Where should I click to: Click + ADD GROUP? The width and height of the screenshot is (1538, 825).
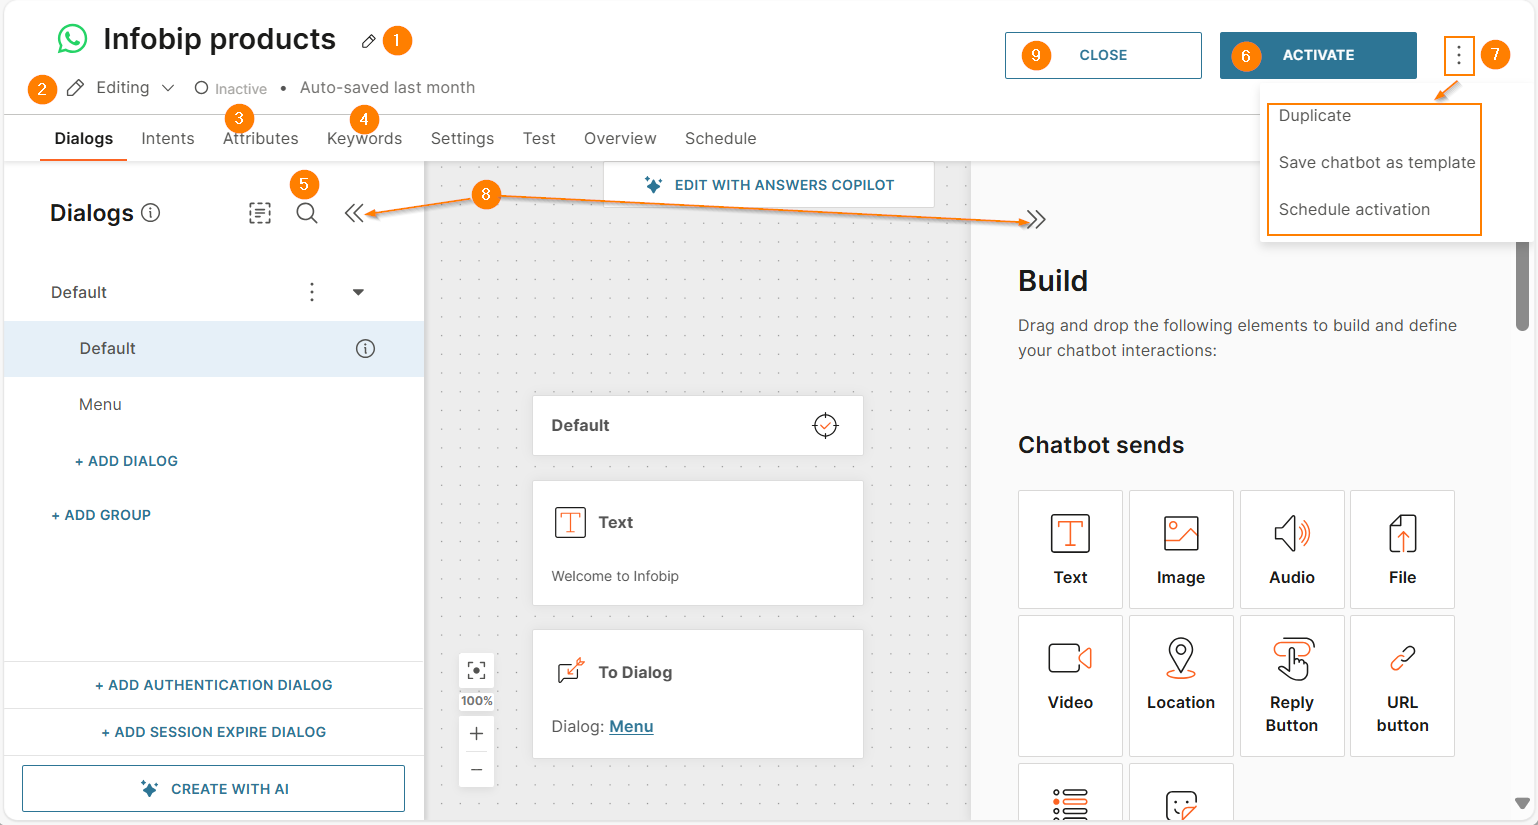click(x=101, y=515)
